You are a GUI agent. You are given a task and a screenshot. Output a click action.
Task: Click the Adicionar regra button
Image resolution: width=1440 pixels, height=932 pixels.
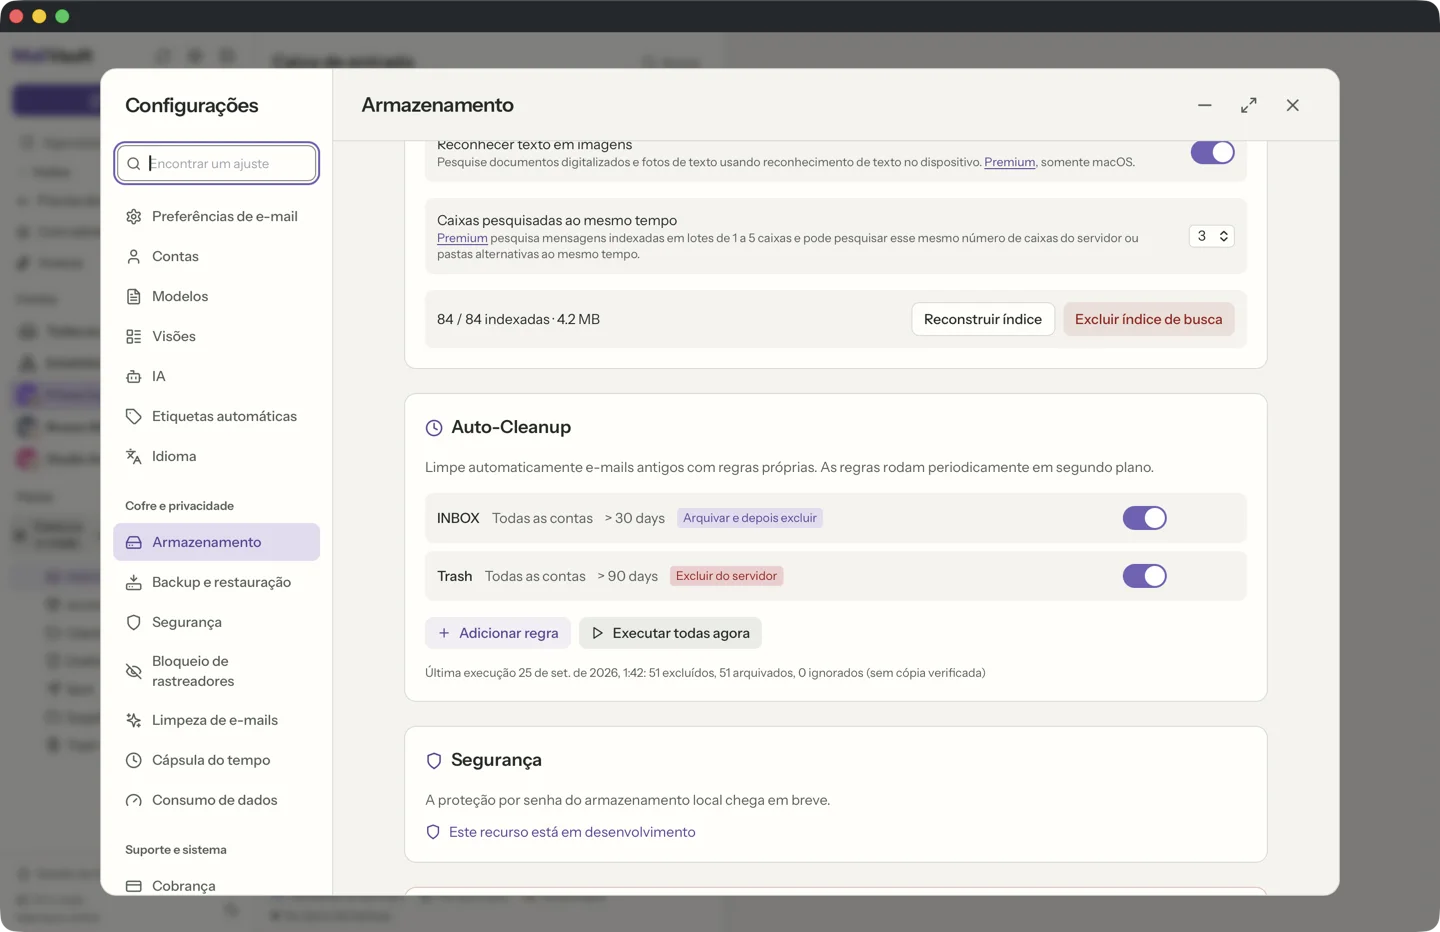498,633
